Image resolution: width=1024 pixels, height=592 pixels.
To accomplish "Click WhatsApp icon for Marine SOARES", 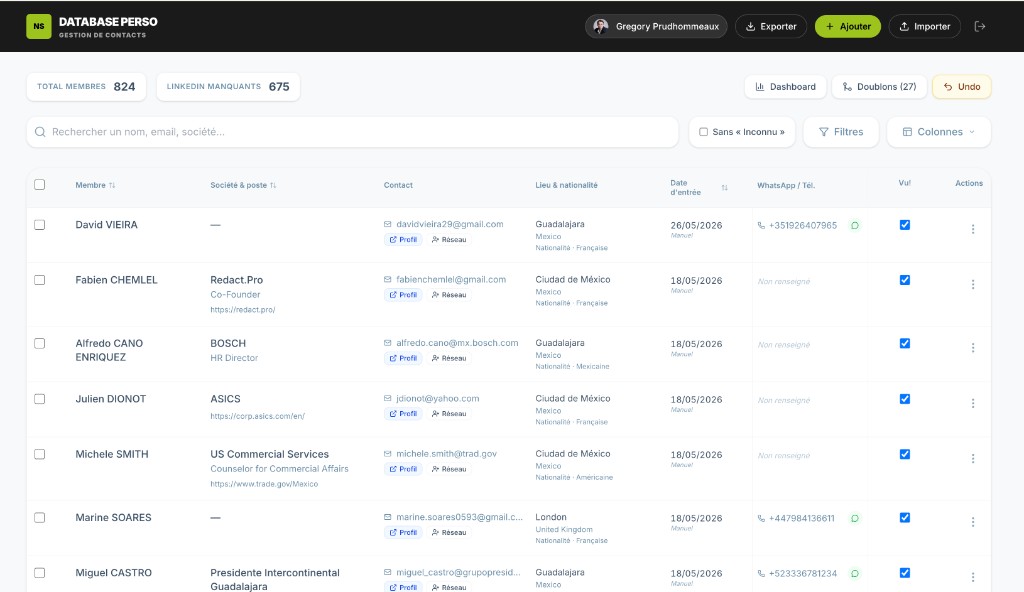I will click(854, 518).
